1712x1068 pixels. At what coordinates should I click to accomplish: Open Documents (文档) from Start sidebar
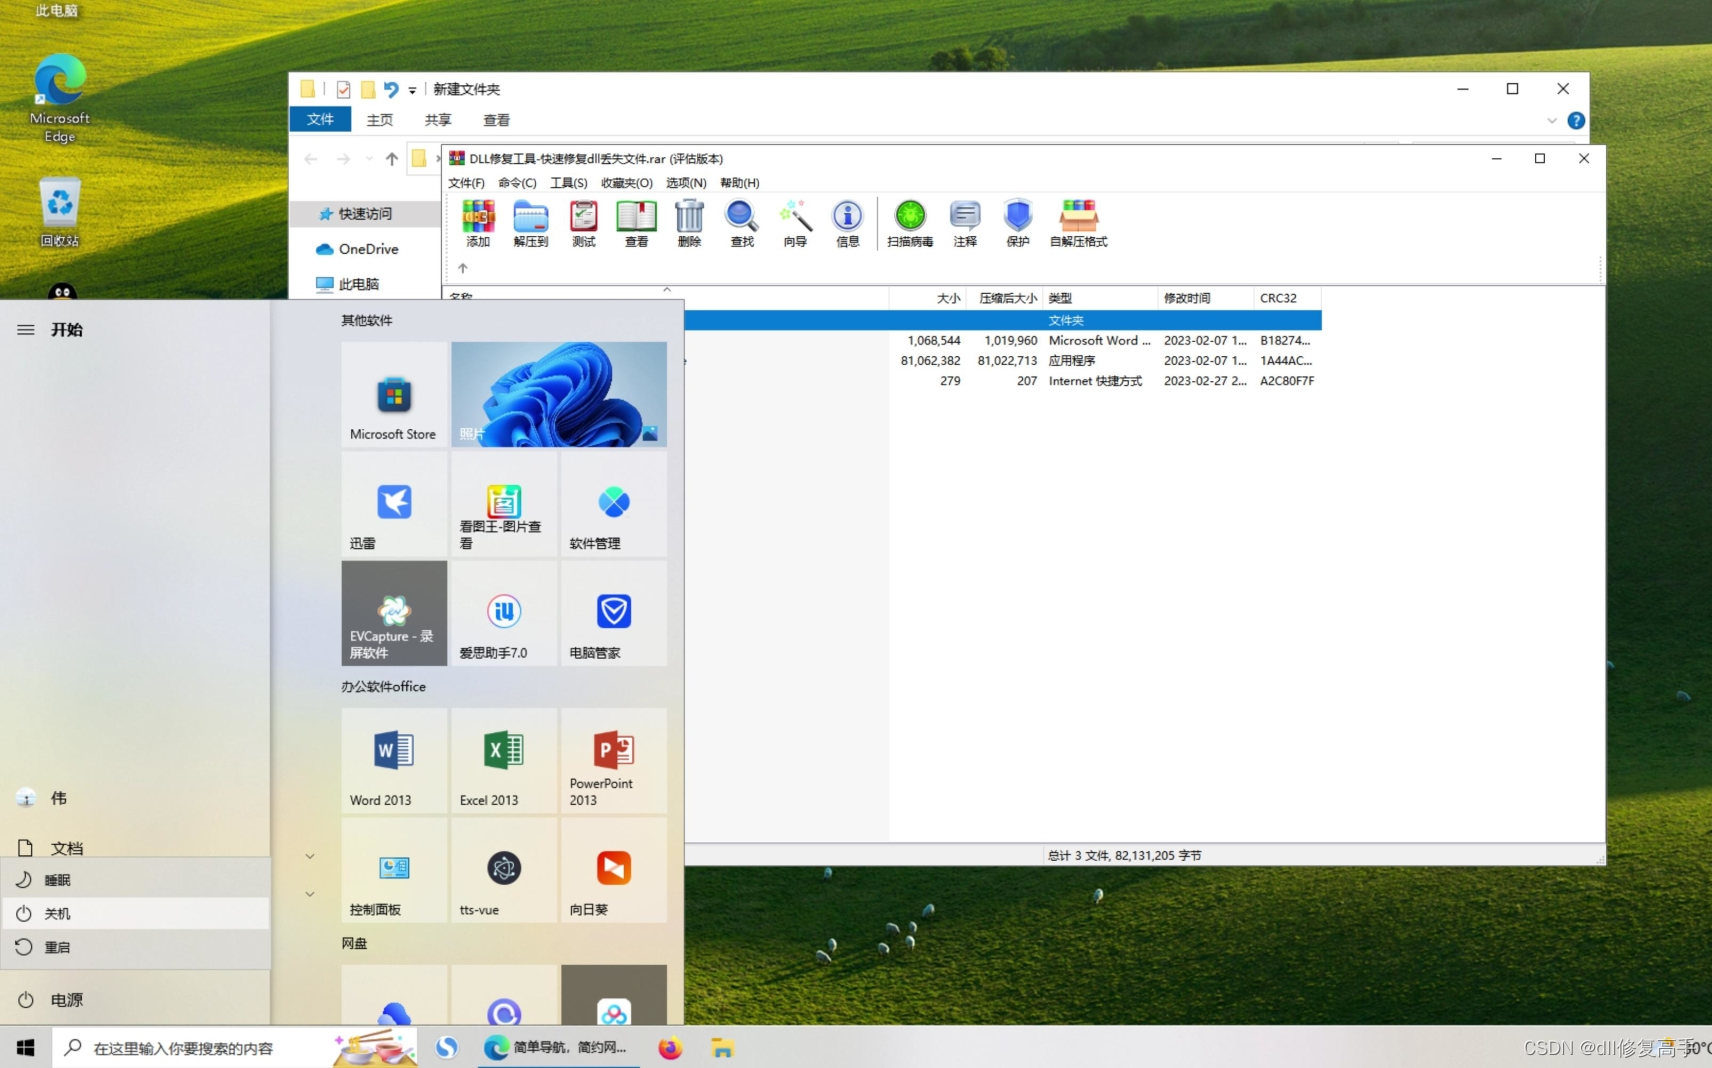pos(135,848)
